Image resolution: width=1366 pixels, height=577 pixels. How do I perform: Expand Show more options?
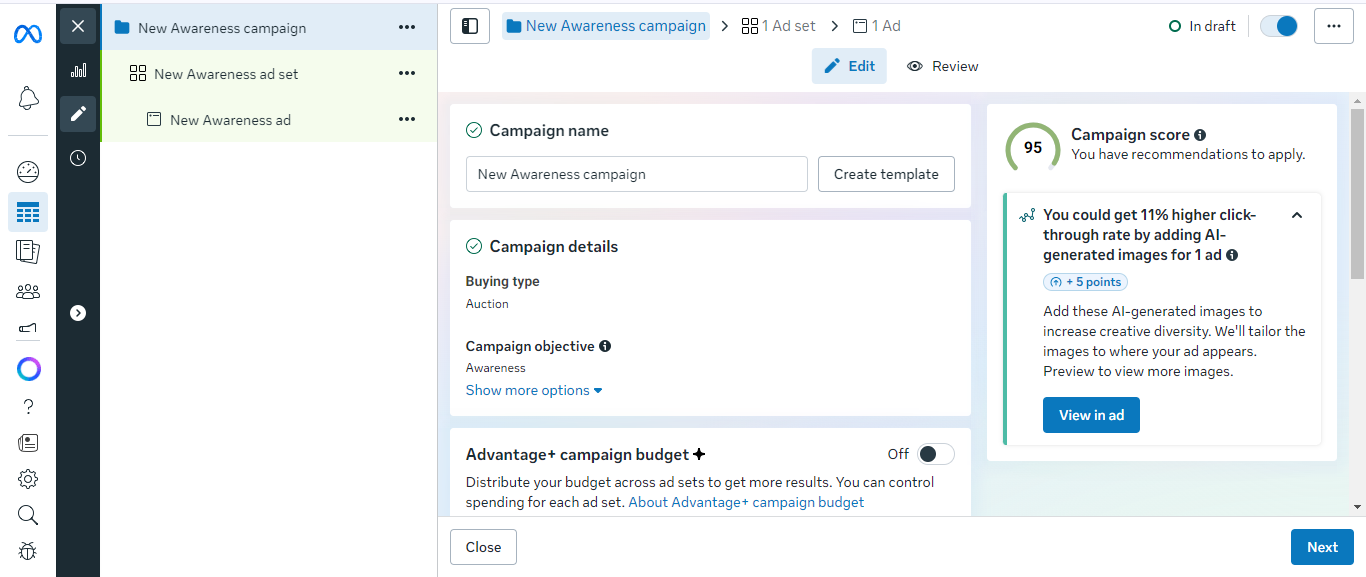[x=534, y=390]
